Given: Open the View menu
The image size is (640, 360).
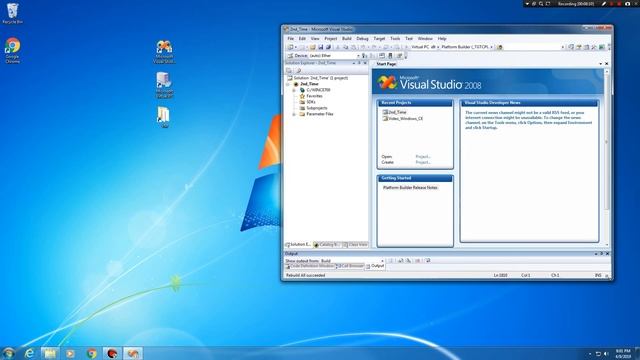Looking at the screenshot, I should [315, 38].
